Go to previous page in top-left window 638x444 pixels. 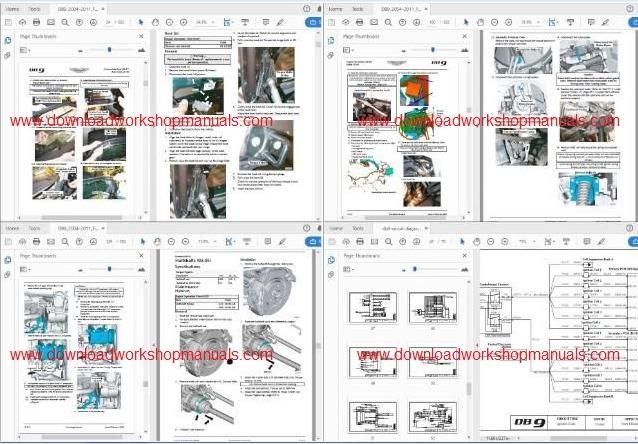[79, 22]
